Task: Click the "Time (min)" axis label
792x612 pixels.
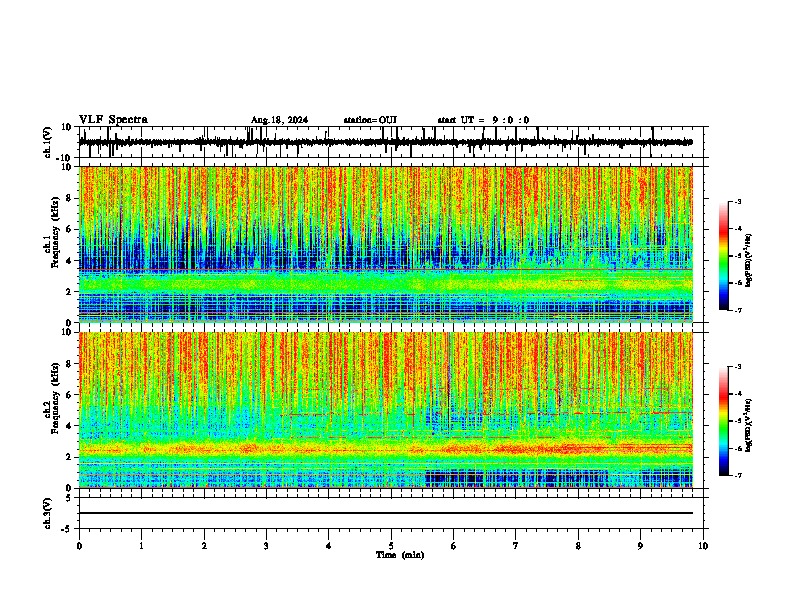Action: pyautogui.click(x=400, y=555)
